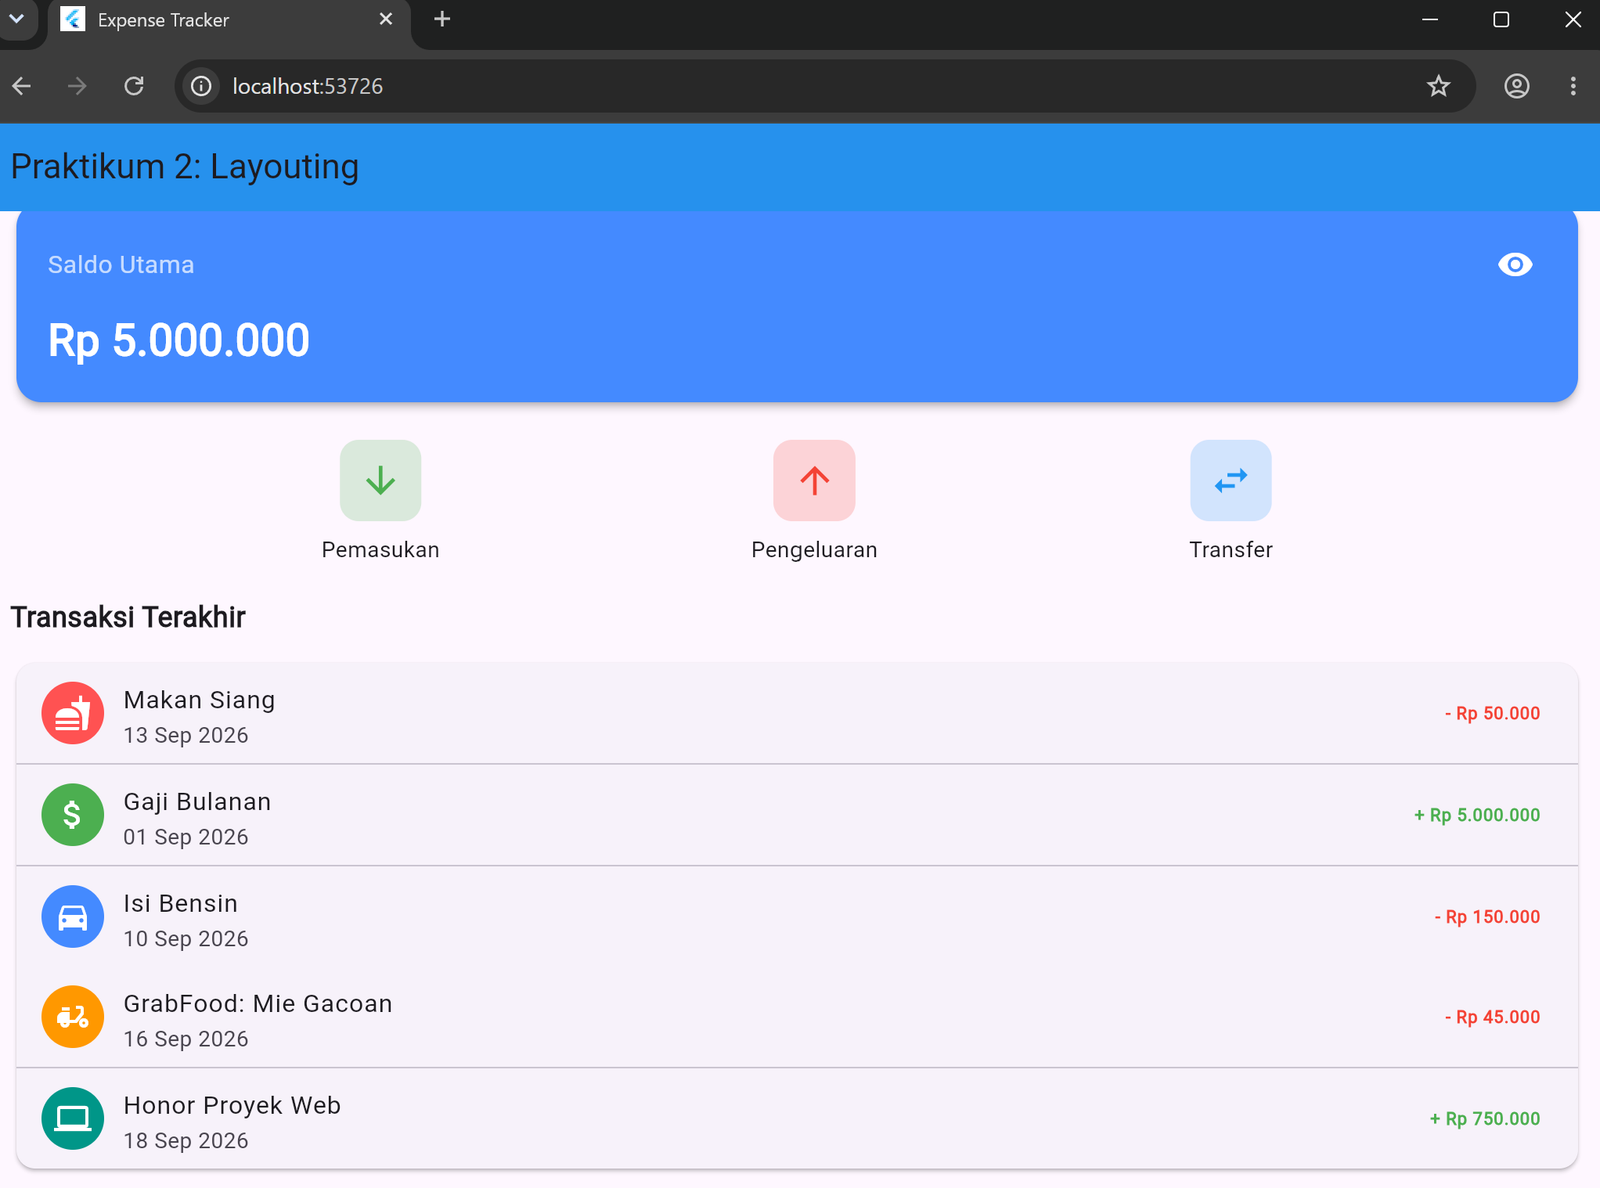Viewport: 1600px width, 1188px height.
Task: Open a new browser tab
Action: click(x=442, y=19)
